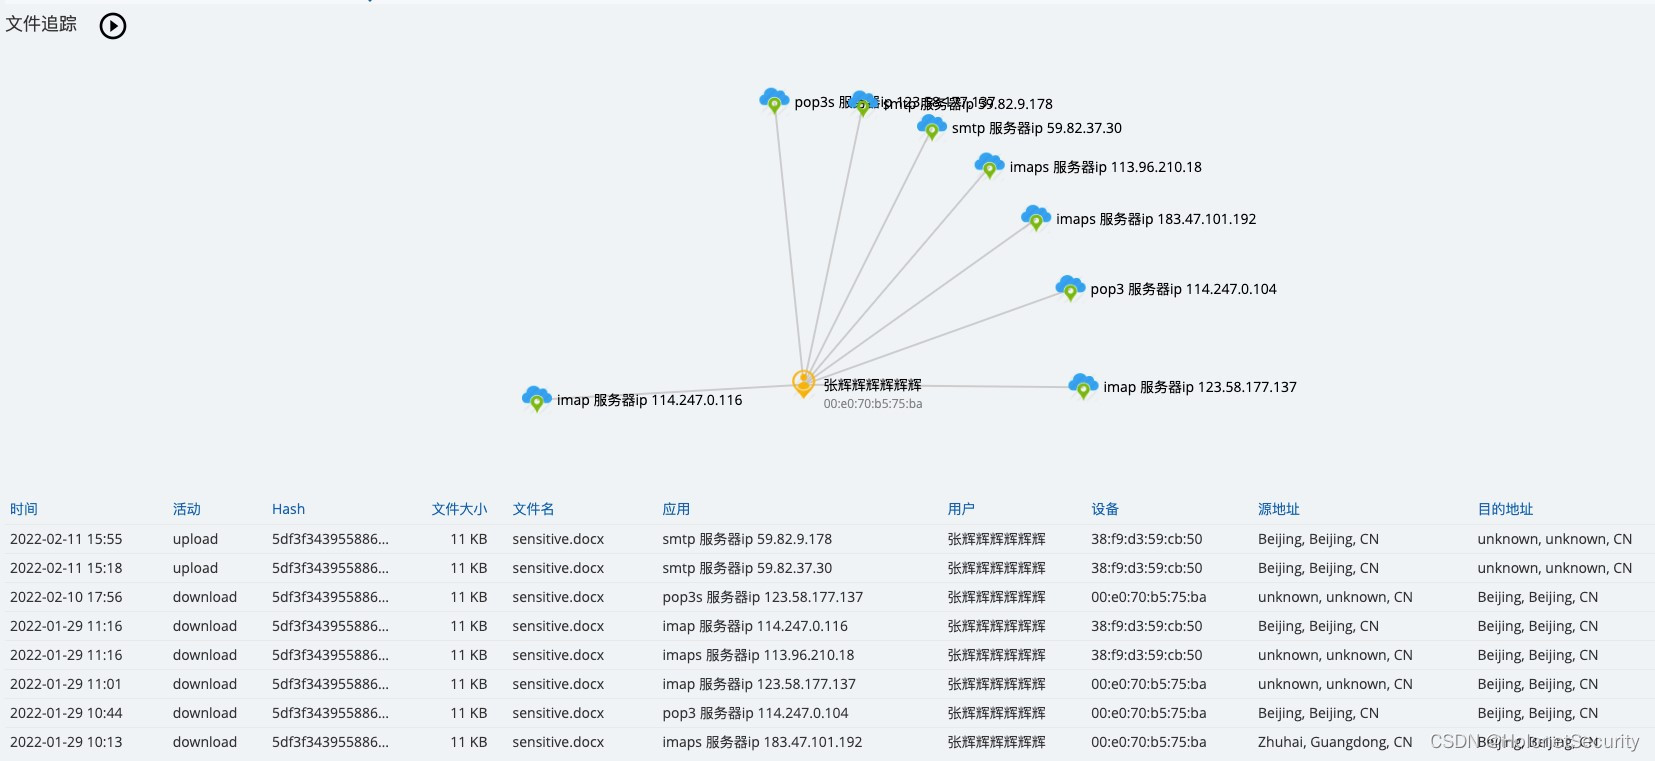The width and height of the screenshot is (1655, 761).
Task: Click timestamp 2022-02-11 15:55
Action: pos(66,539)
